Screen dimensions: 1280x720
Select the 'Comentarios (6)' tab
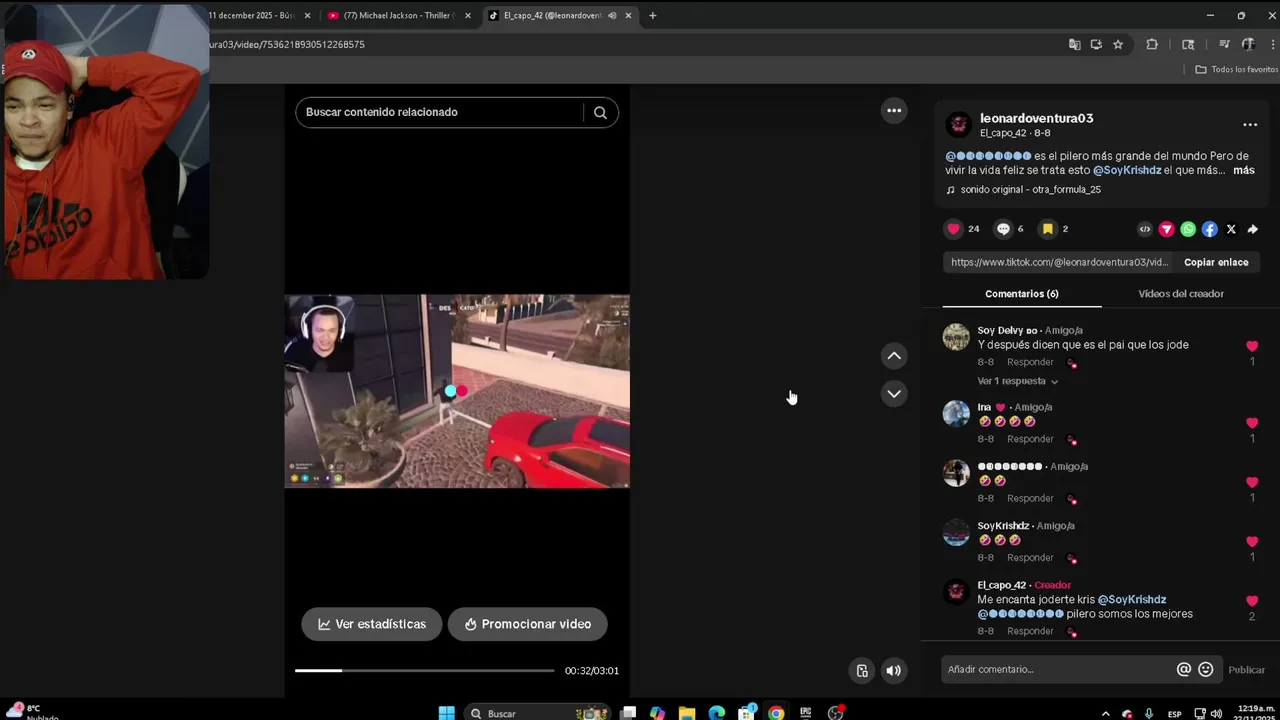(1022, 294)
